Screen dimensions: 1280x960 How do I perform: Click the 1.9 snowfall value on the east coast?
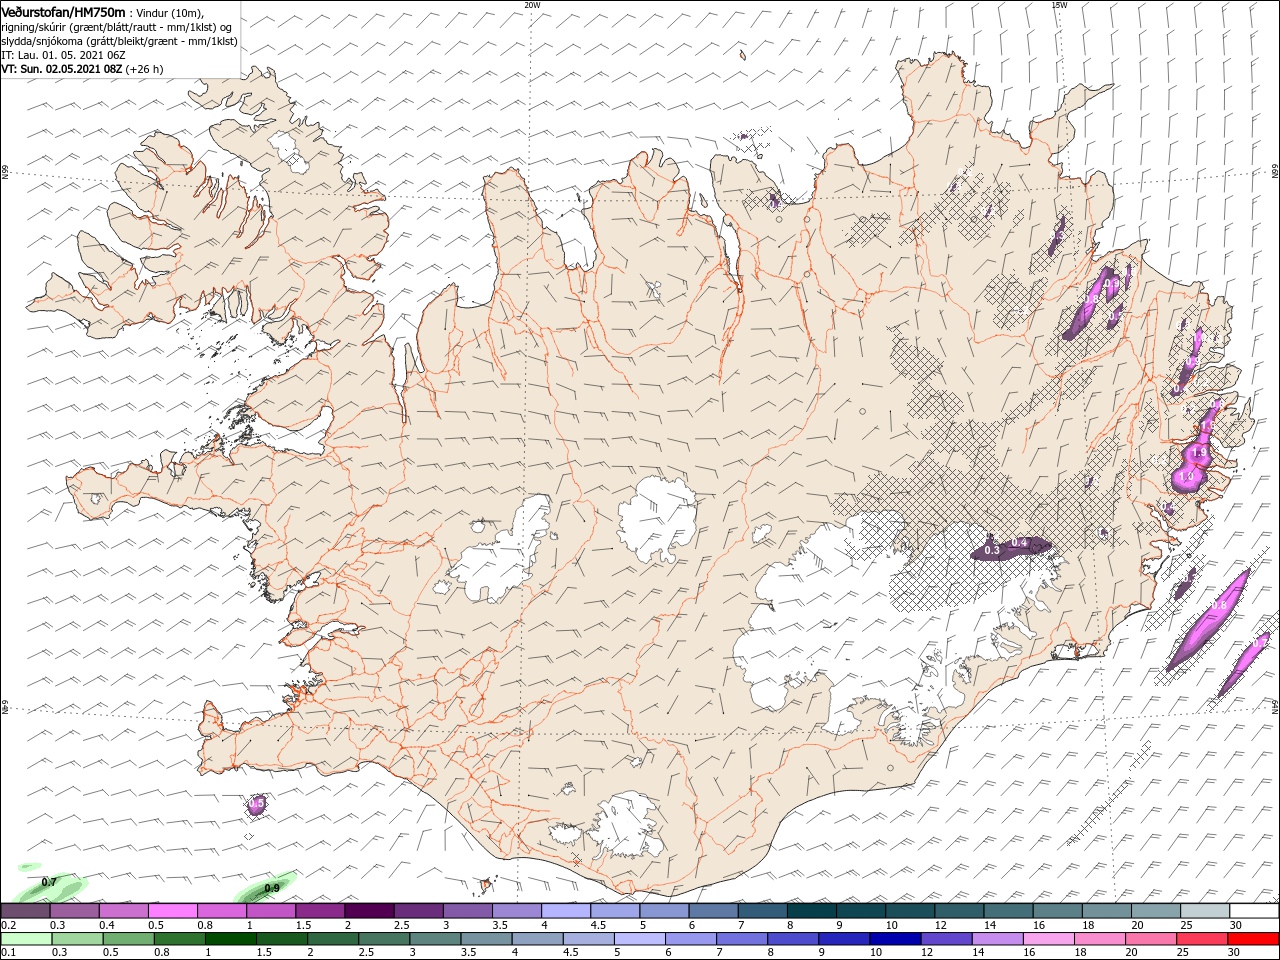point(1199,452)
